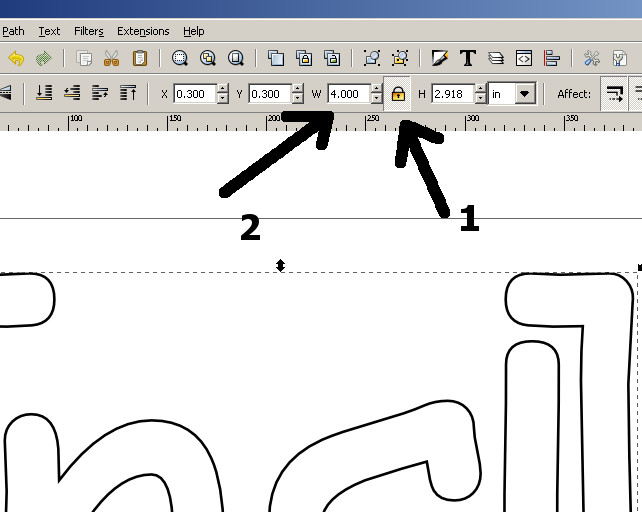Increase the W value with the up spinner
This screenshot has height=512, width=642.
coord(376,89)
